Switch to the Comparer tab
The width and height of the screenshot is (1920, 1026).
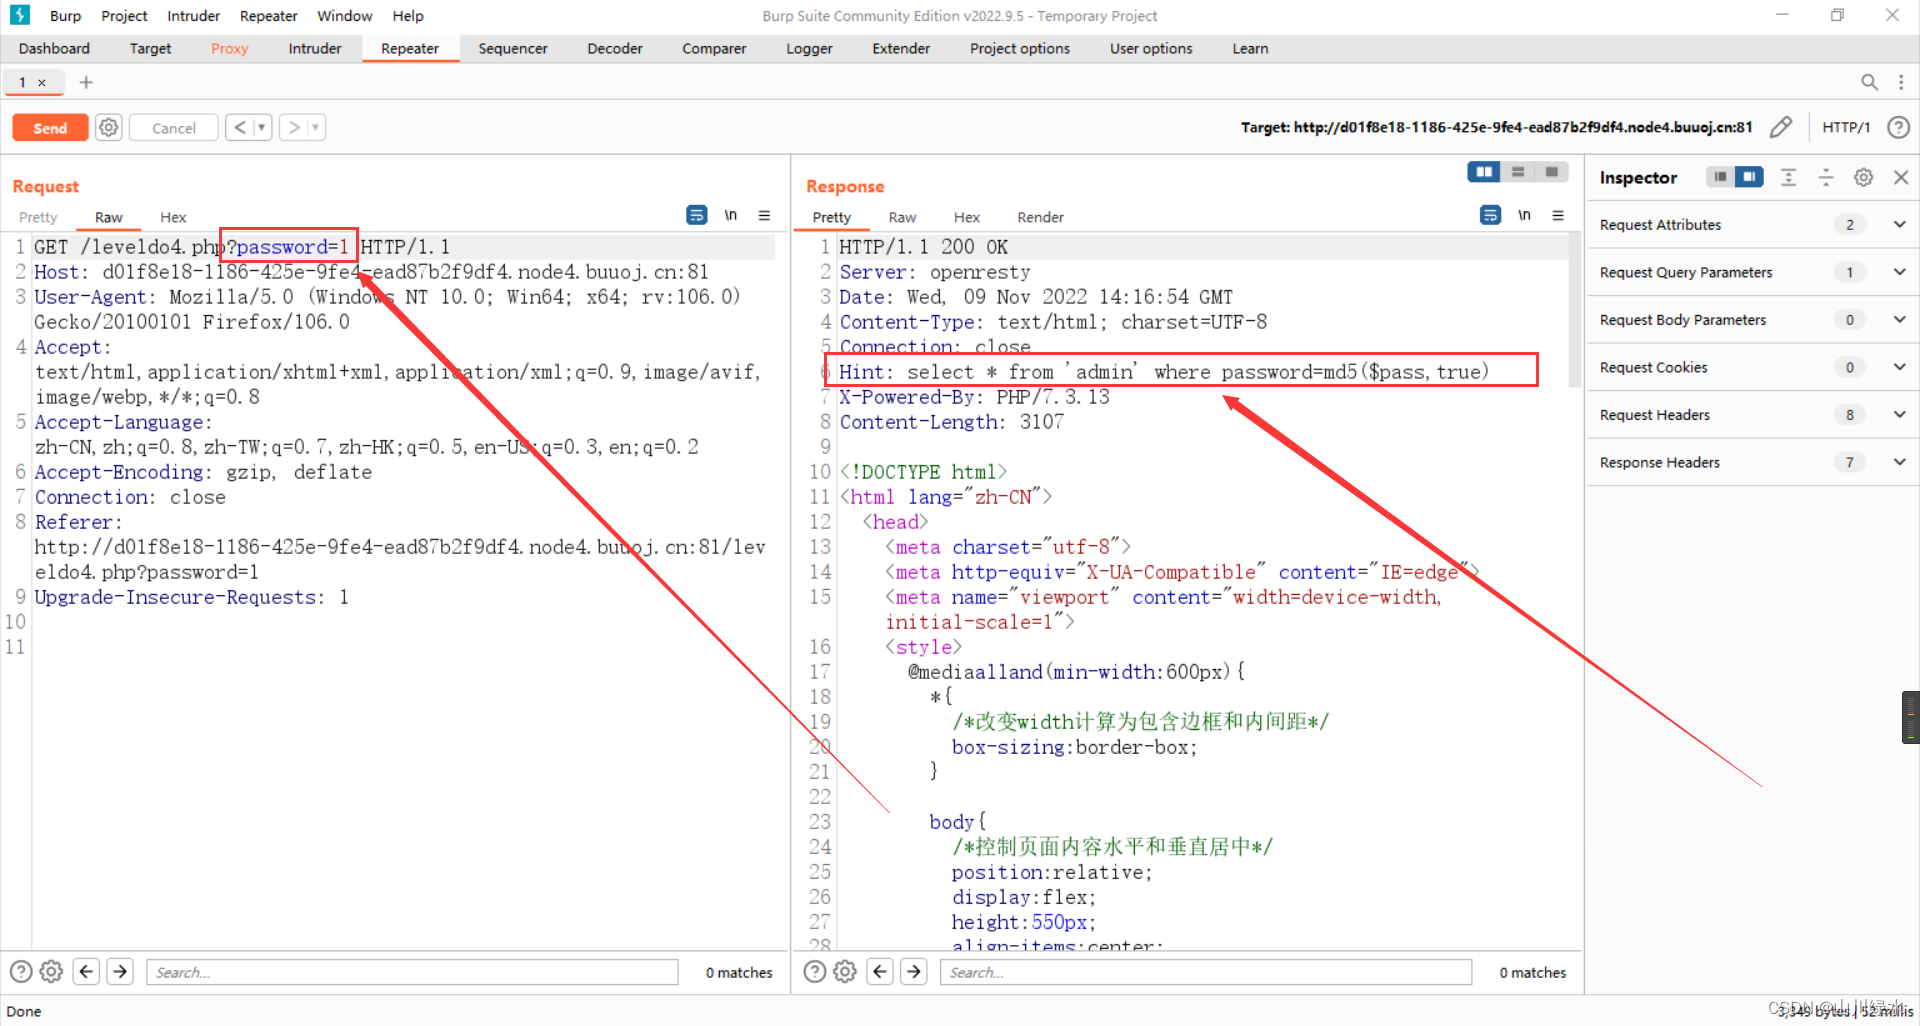714,48
